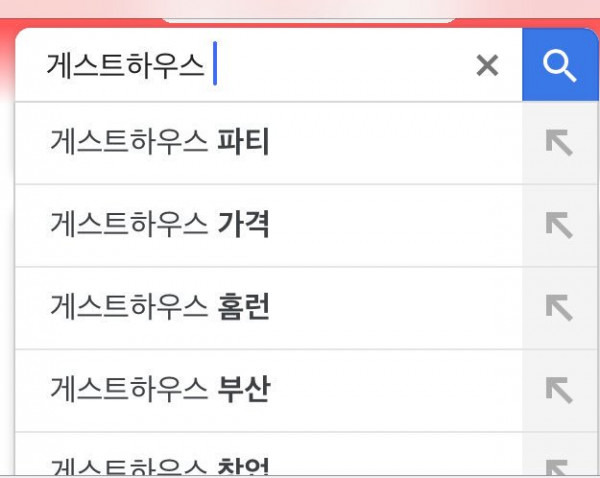600x478 pixels.
Task: Click the bold 파티 keyword text
Action: point(243,142)
